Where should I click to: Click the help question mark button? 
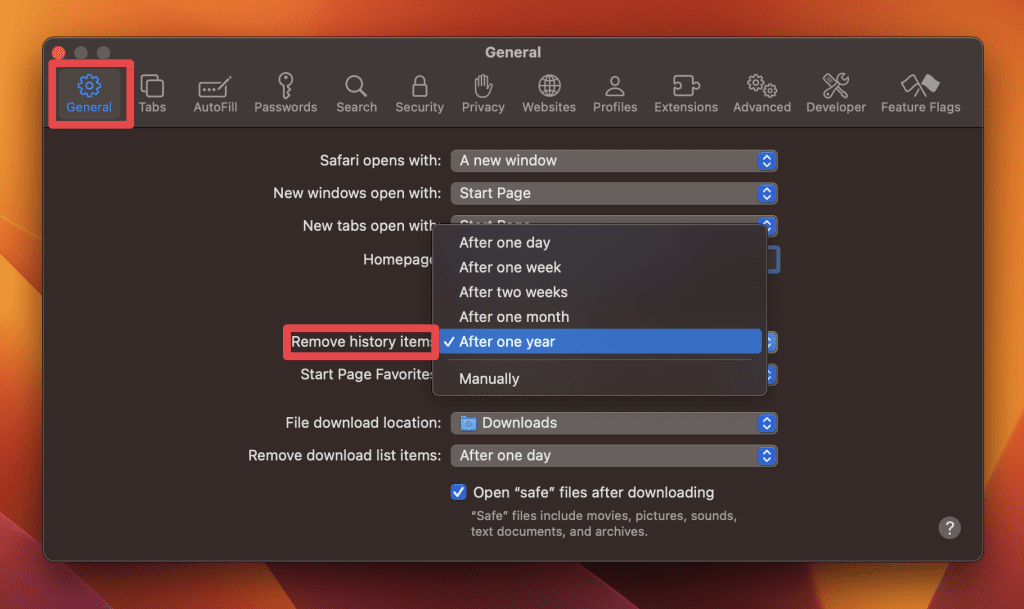(x=950, y=527)
